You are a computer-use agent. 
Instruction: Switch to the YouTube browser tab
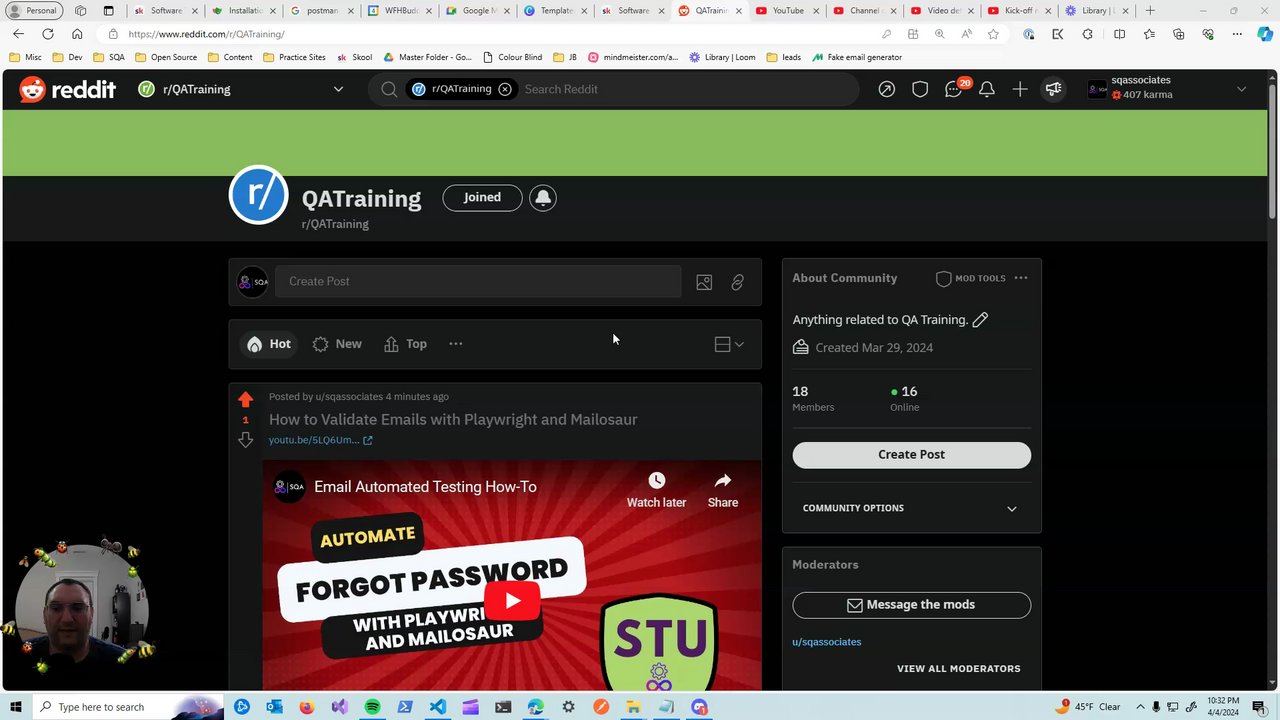[787, 11]
